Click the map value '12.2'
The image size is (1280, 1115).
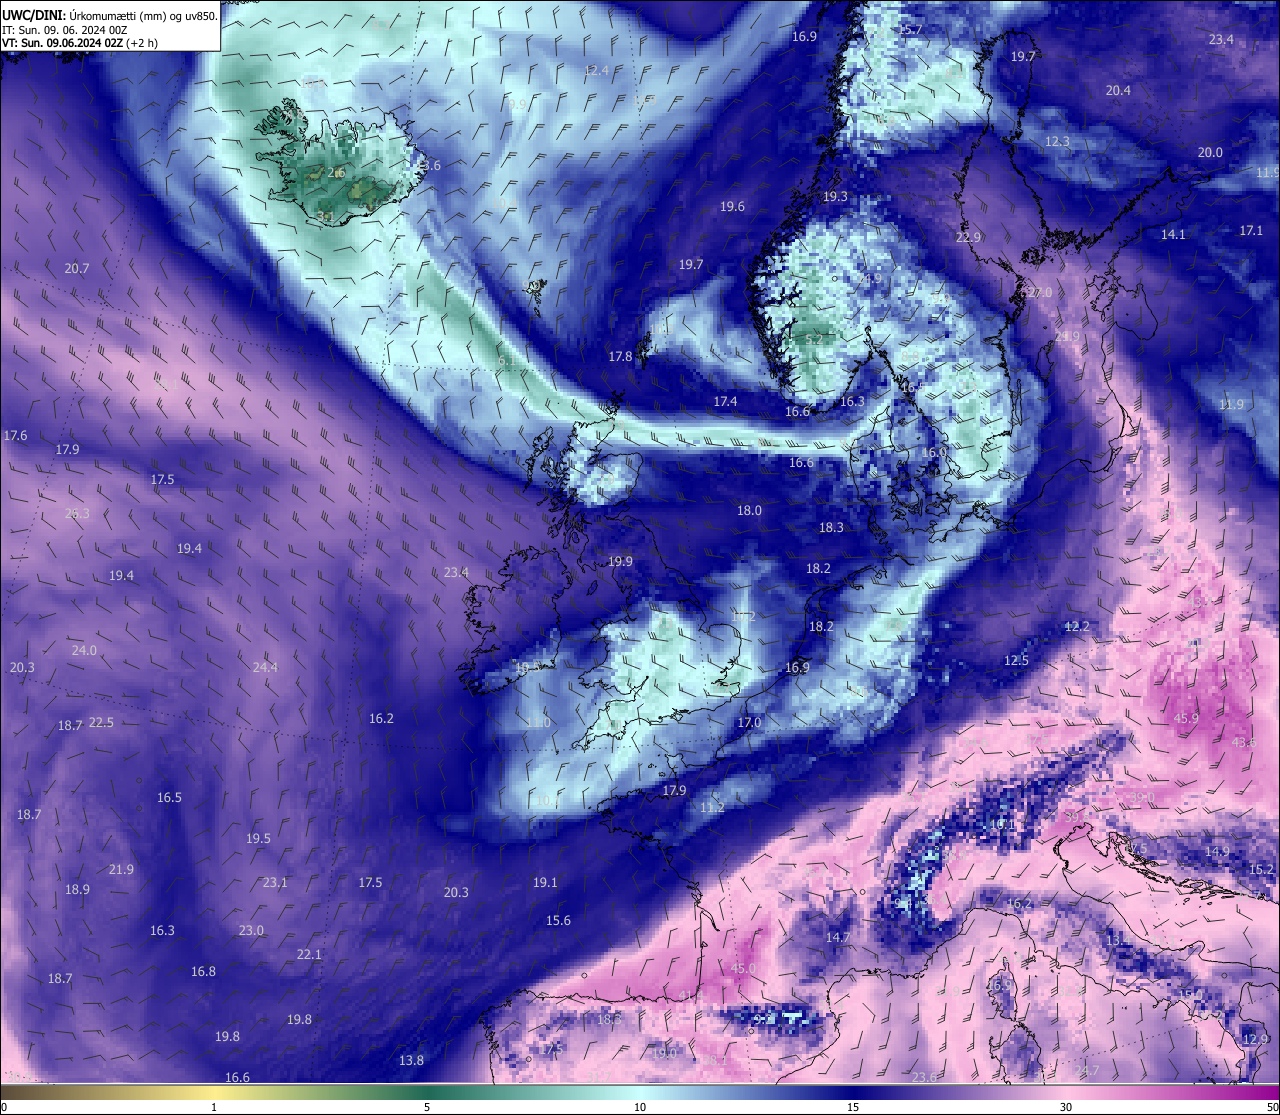[x=1077, y=626]
